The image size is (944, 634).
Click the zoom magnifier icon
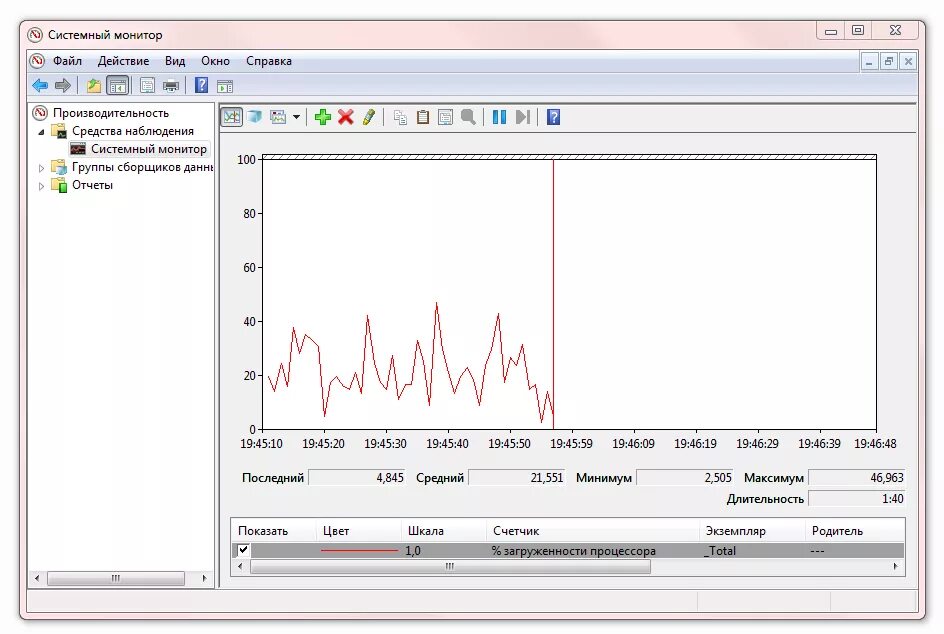(468, 117)
